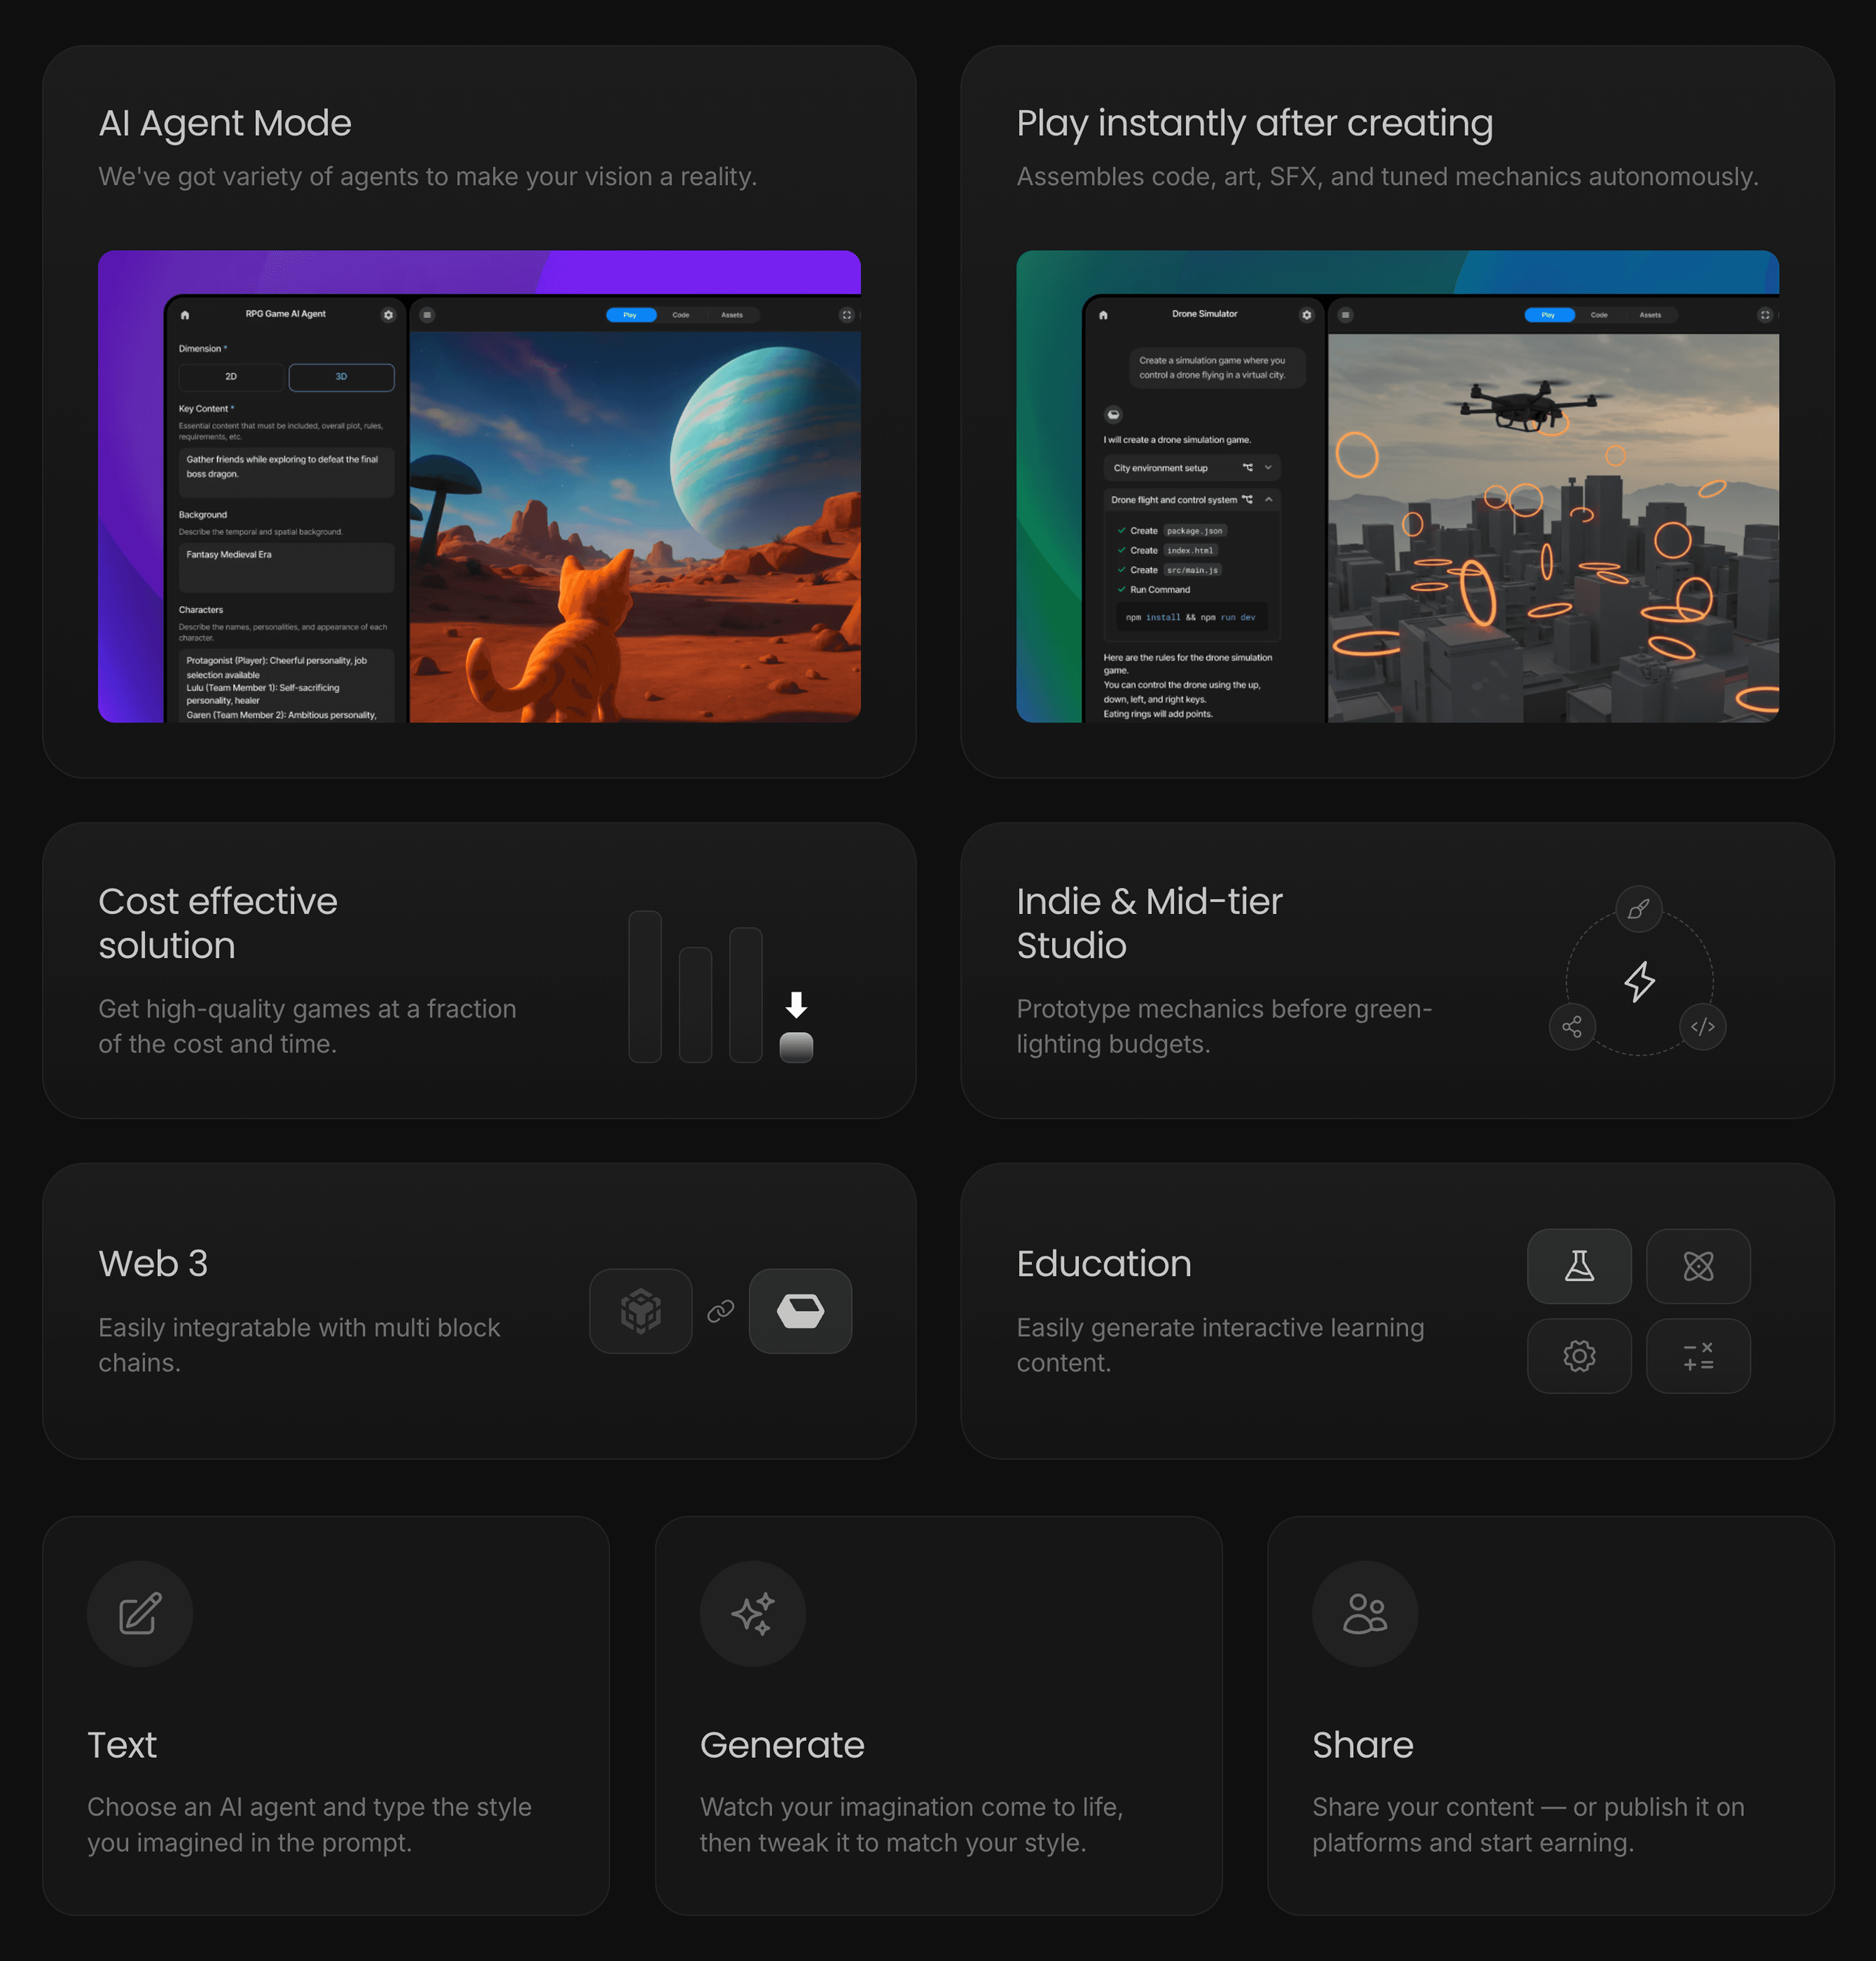Select the 2D dimension option
This screenshot has width=1876, height=1961.
pos(231,377)
